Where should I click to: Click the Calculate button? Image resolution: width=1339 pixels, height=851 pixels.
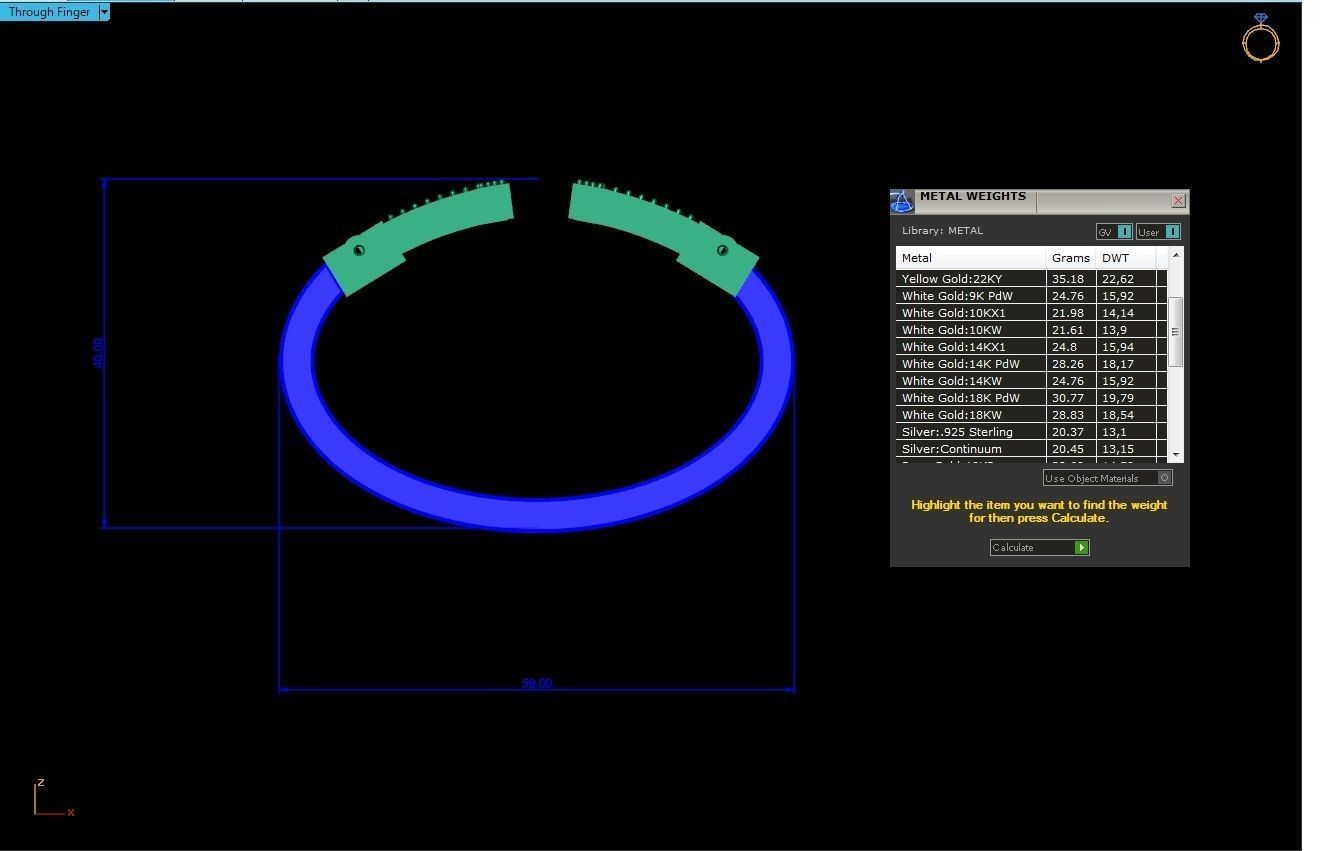pyautogui.click(x=1039, y=547)
